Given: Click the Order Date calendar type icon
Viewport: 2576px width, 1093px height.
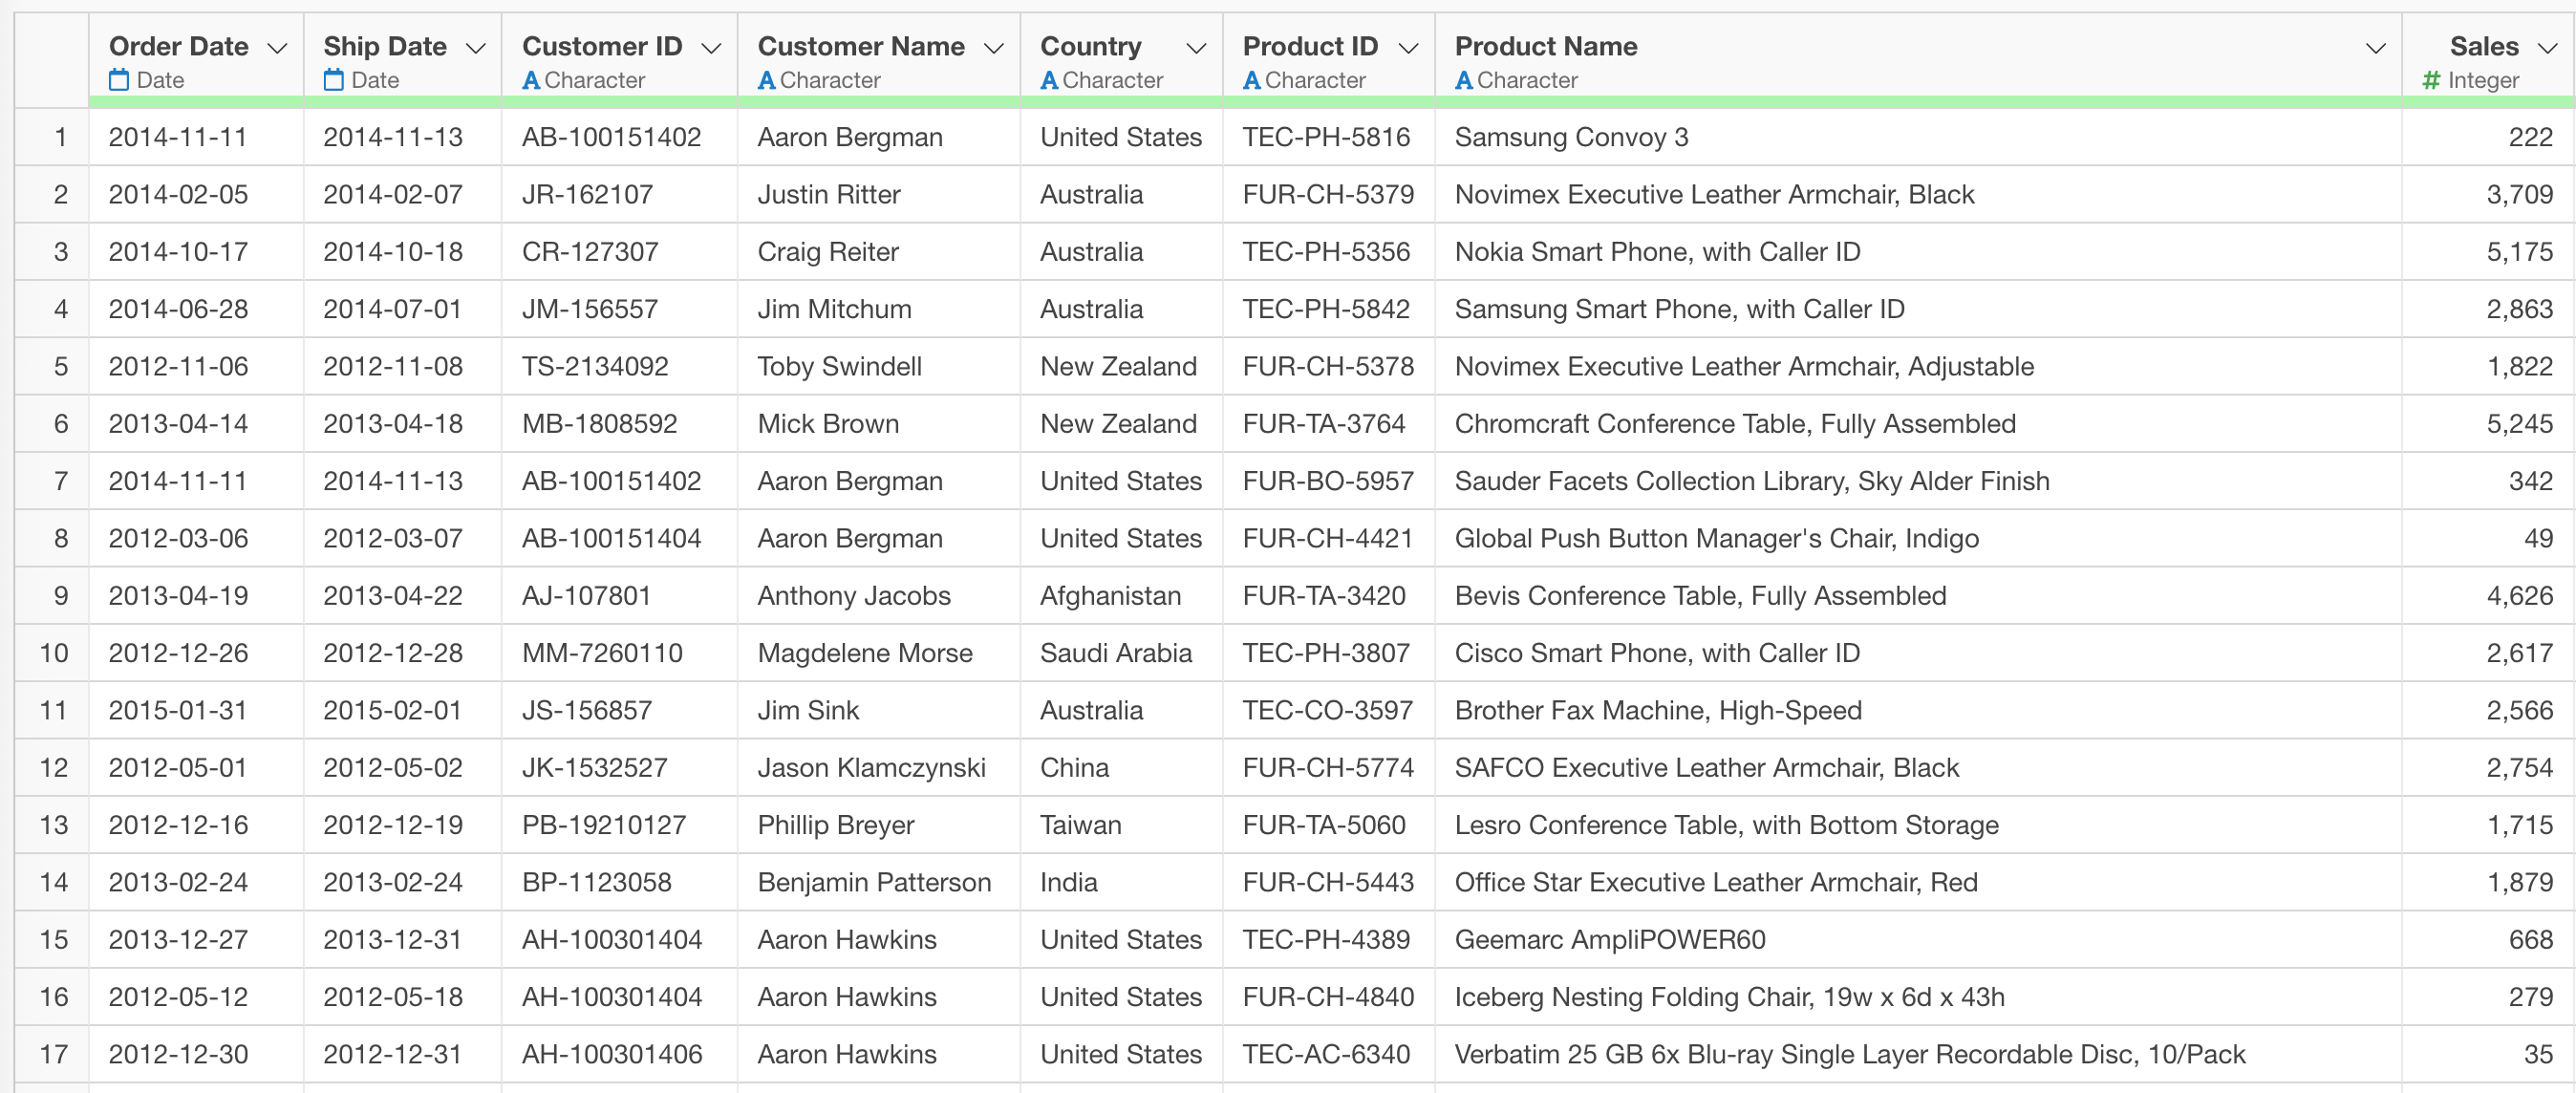Looking at the screenshot, I should 119,80.
